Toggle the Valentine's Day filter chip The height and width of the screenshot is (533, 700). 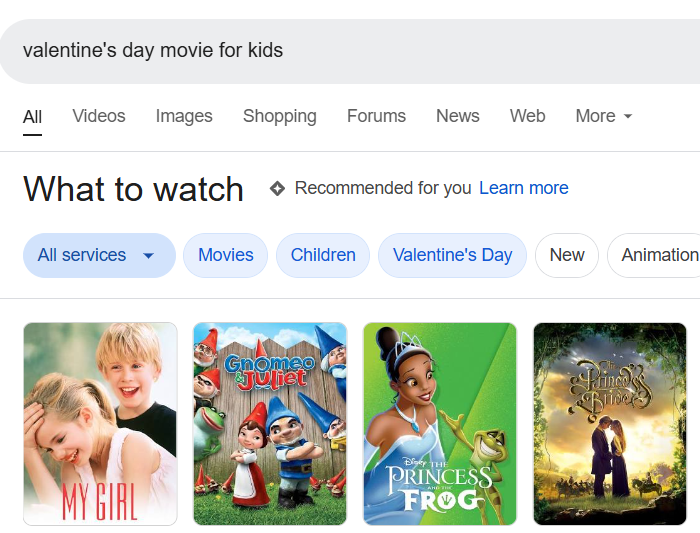(x=452, y=255)
